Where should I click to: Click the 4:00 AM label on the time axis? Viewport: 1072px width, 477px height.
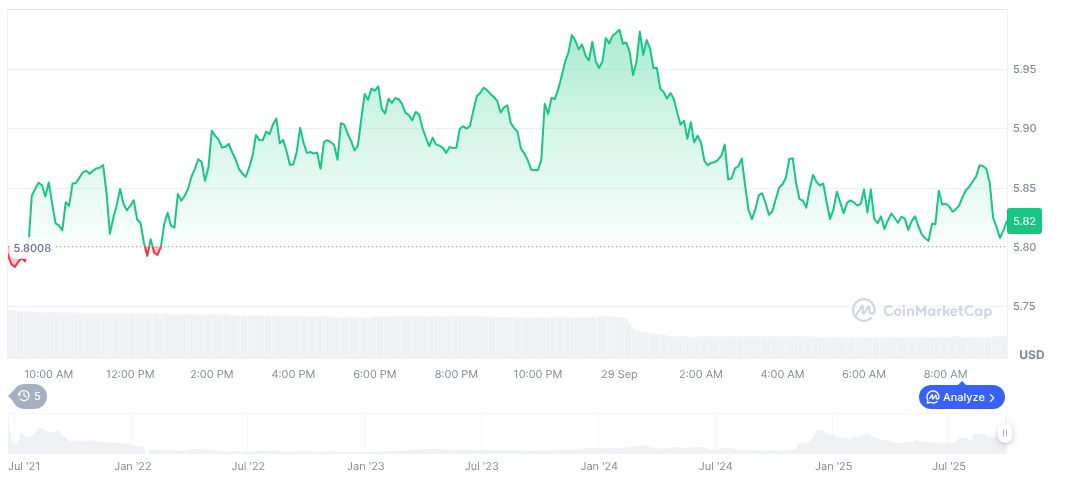(x=782, y=374)
